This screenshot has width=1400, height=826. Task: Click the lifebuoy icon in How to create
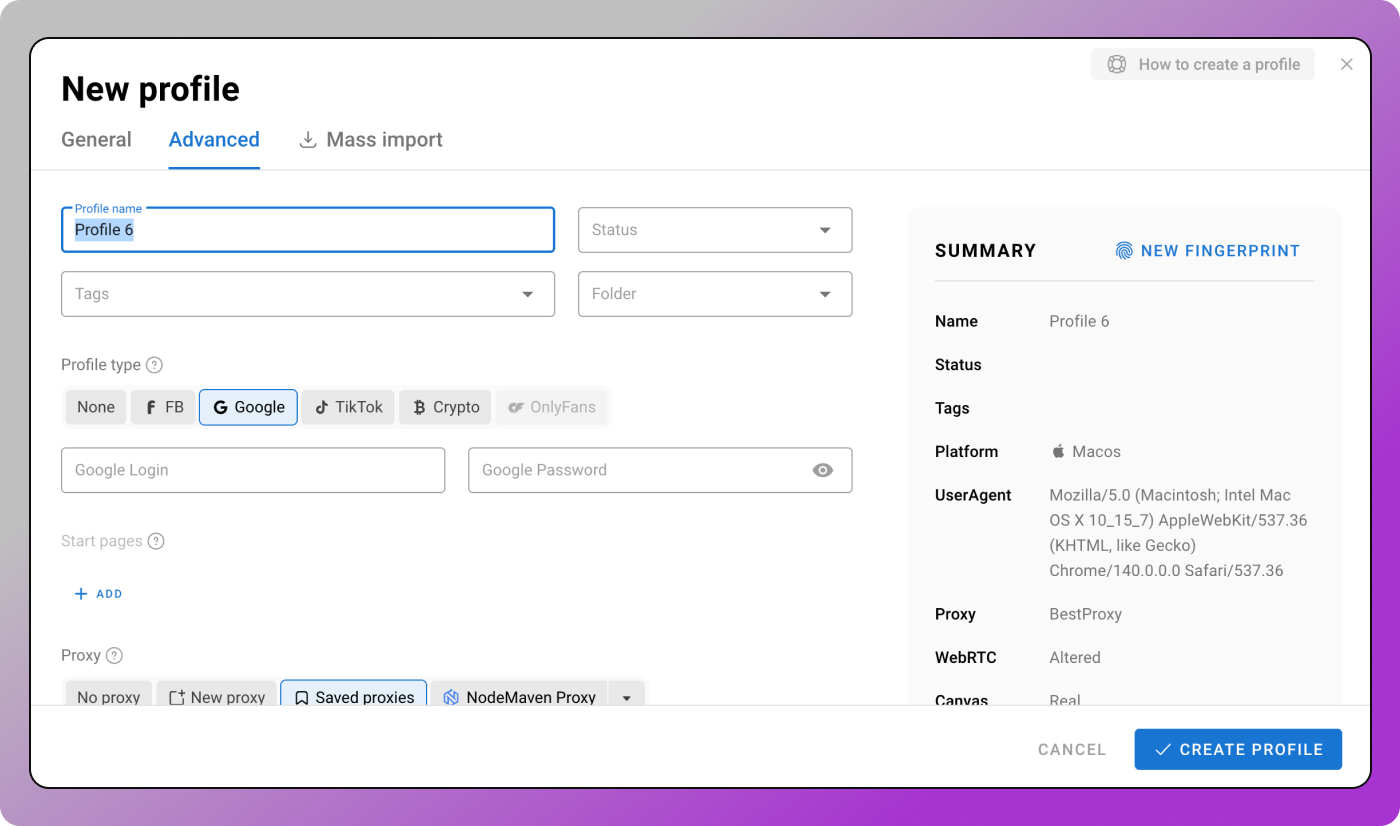(1116, 64)
